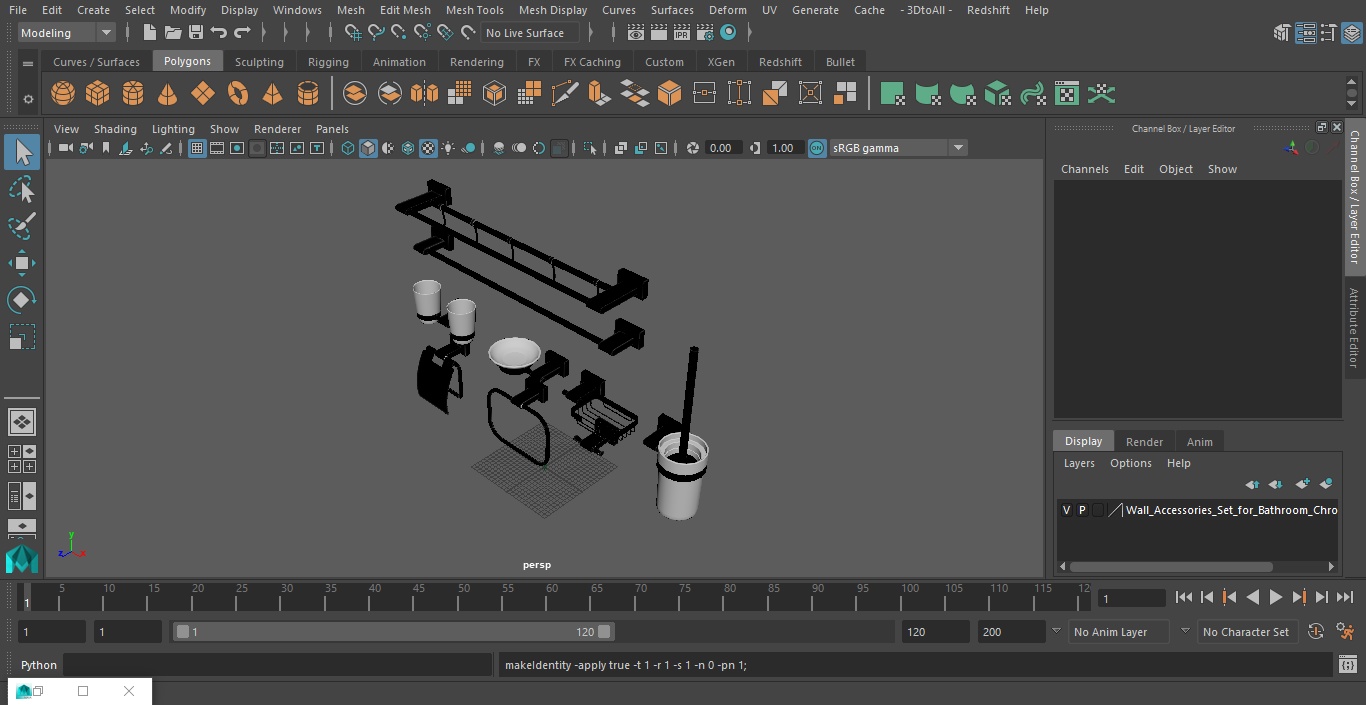Click the Save Scene icon
The width and height of the screenshot is (1366, 705).
196,33
